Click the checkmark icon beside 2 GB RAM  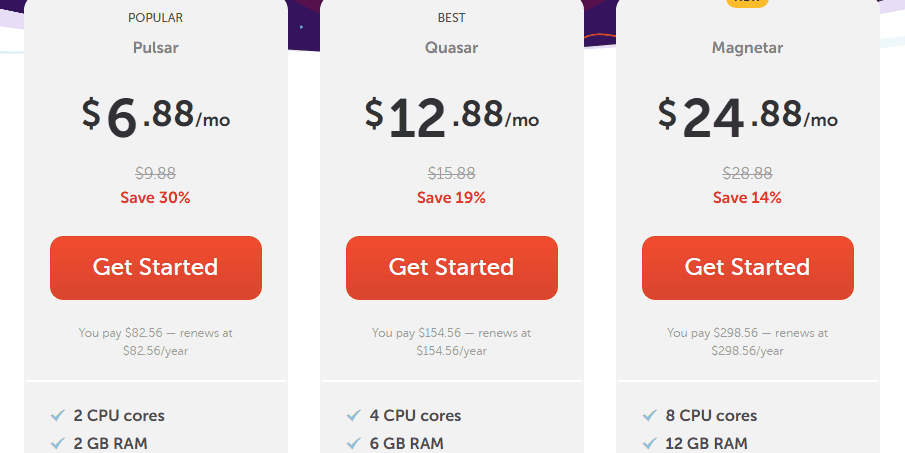57,443
